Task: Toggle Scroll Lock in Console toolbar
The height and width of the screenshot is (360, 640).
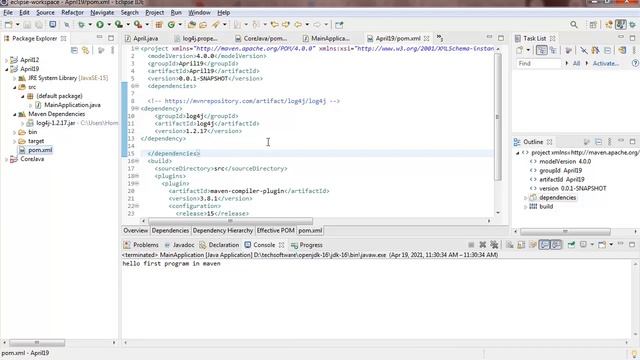Action: pyautogui.click(x=521, y=244)
